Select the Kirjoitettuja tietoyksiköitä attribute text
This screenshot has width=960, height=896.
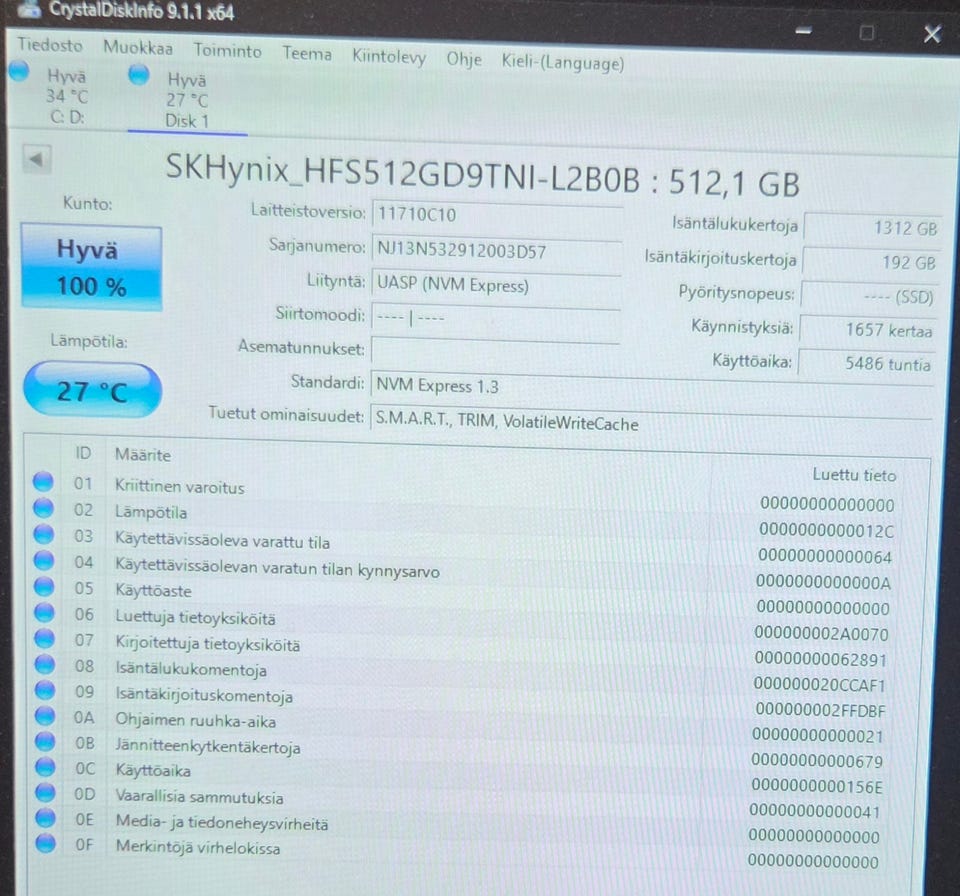click(208, 644)
